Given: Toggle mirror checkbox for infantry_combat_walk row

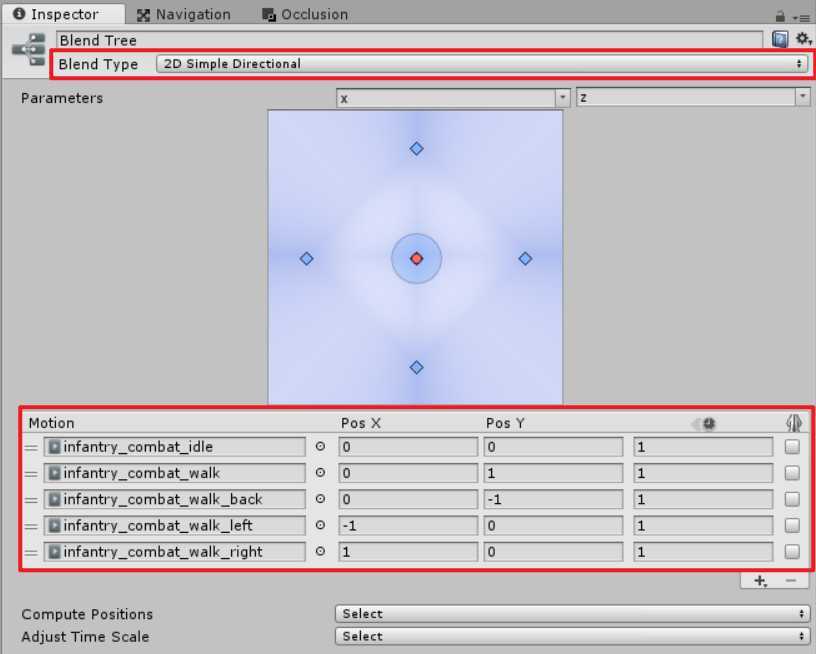Looking at the screenshot, I should (x=792, y=473).
